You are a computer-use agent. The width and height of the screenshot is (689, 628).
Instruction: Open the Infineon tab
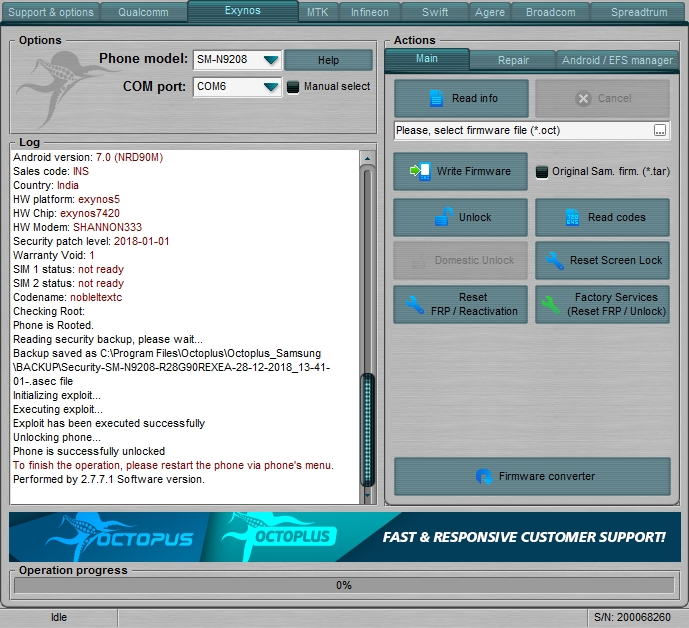tap(370, 12)
